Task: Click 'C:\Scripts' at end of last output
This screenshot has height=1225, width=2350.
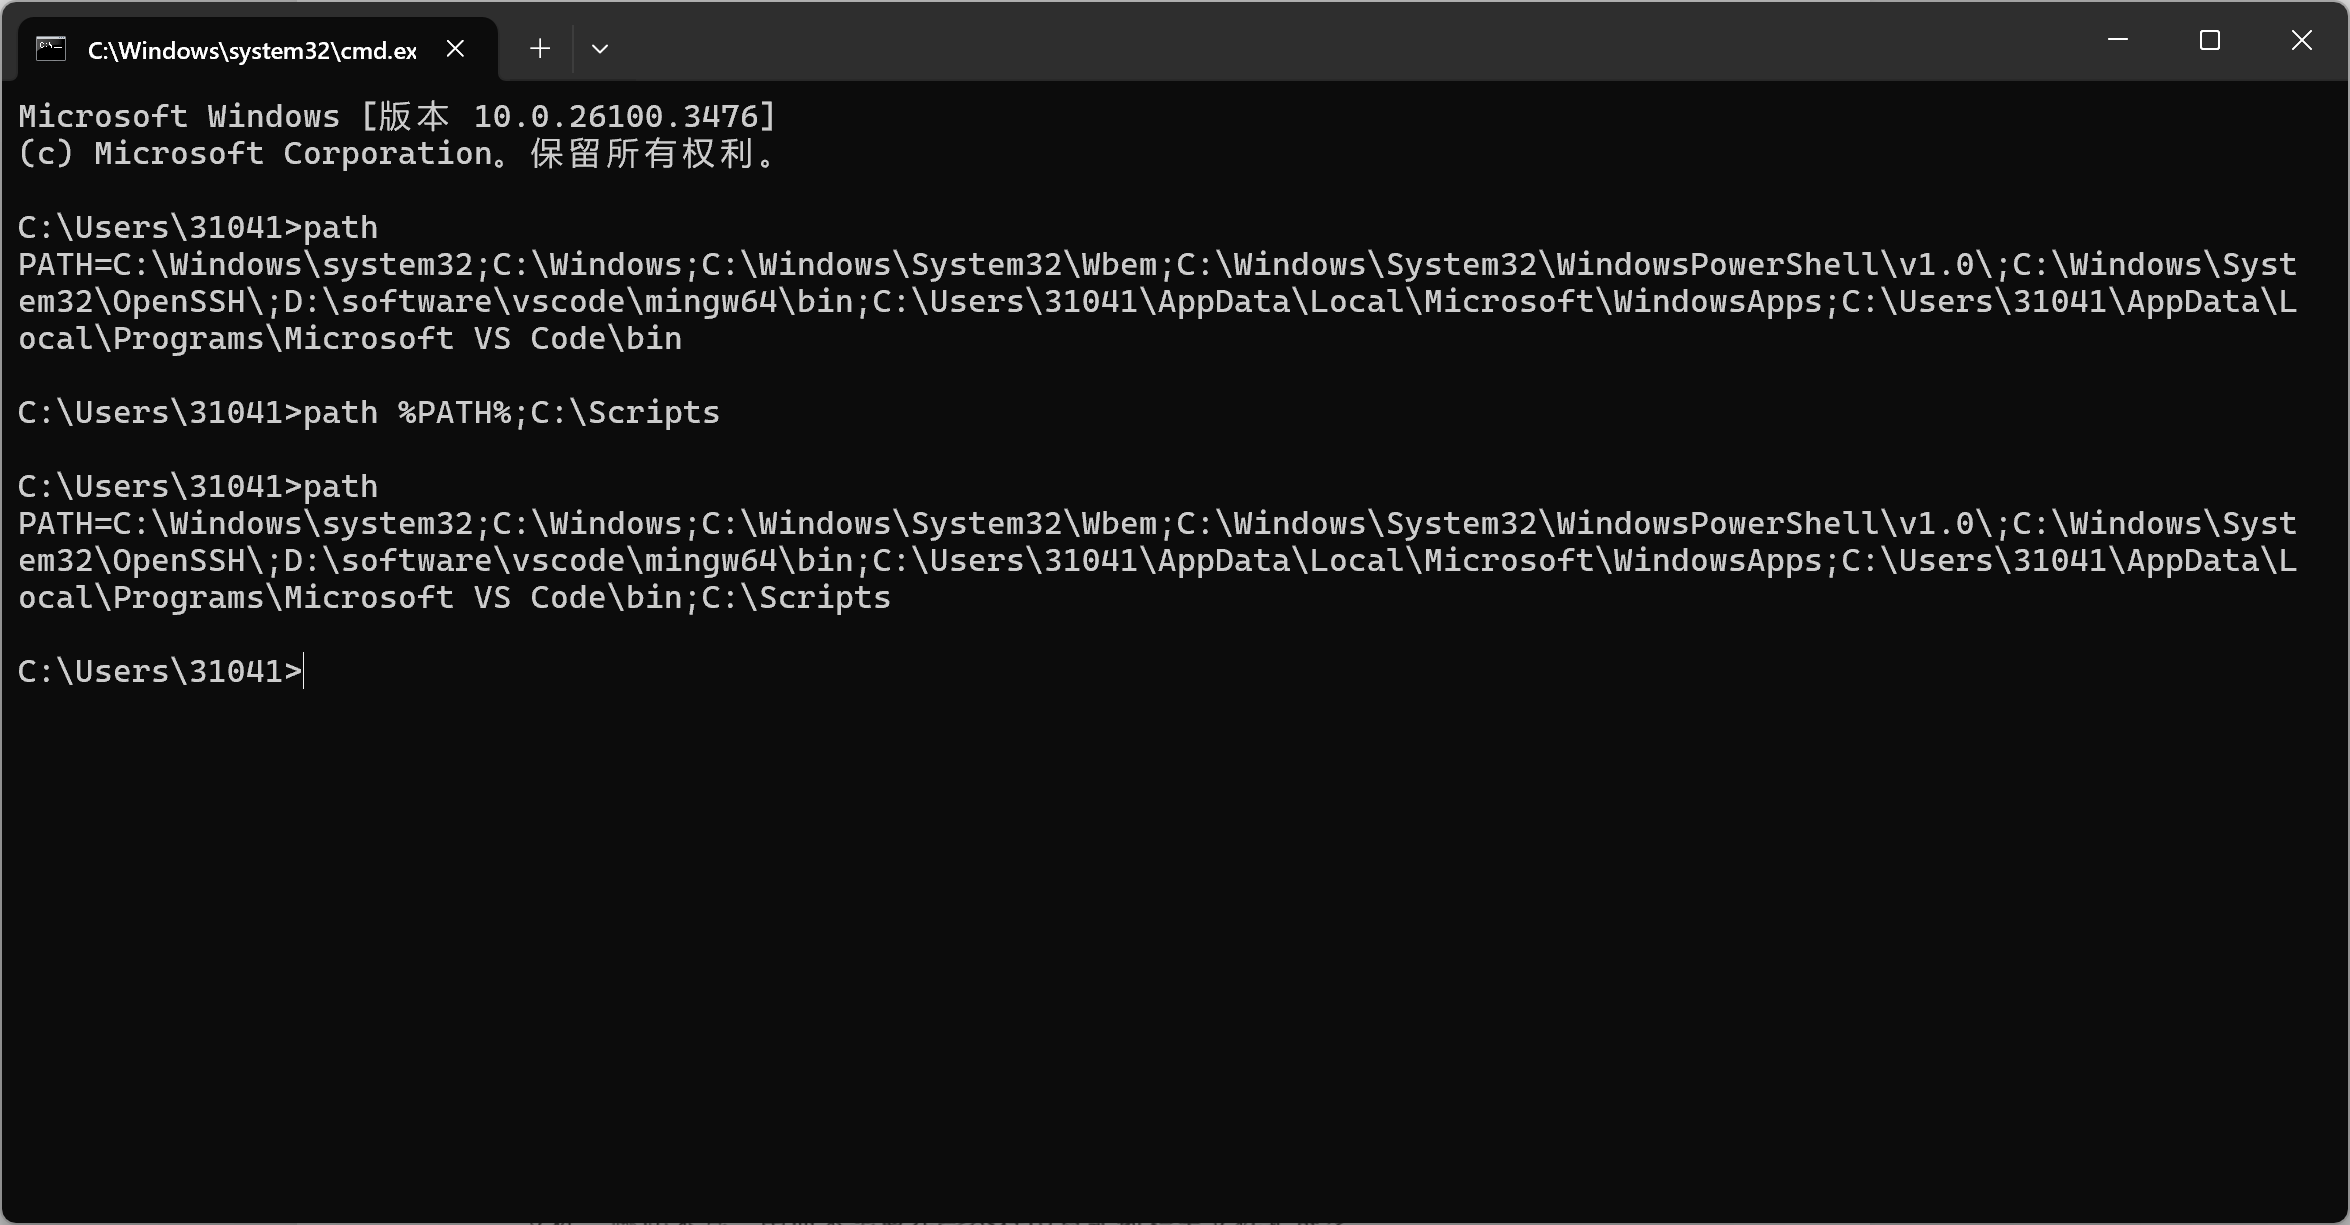Action: (x=796, y=598)
